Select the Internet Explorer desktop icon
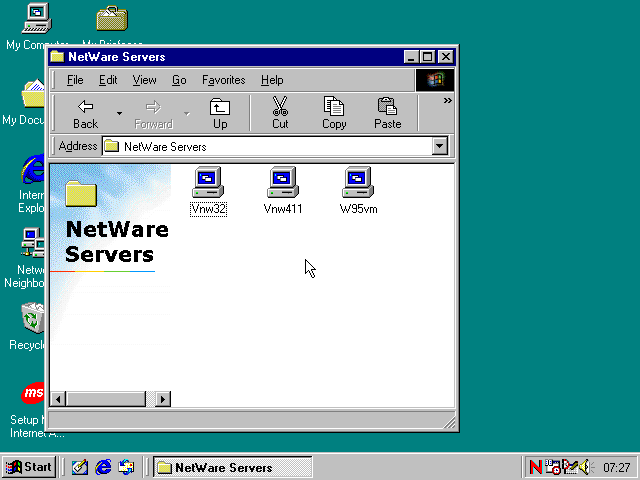Viewport: 640px width, 480px height. tap(33, 169)
